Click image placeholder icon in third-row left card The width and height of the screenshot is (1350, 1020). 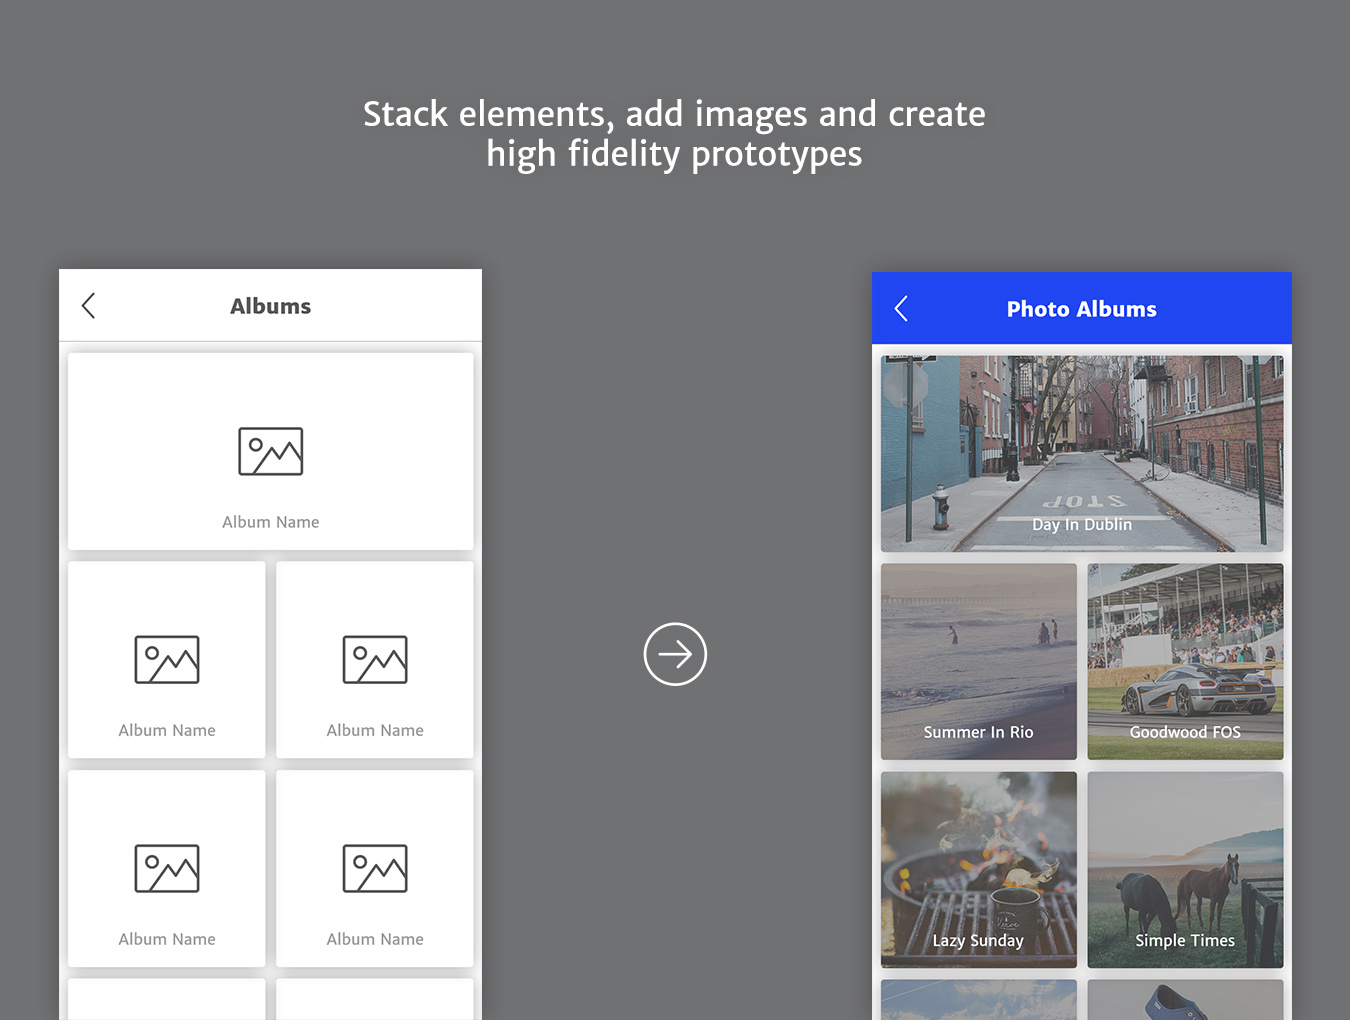coord(167,868)
